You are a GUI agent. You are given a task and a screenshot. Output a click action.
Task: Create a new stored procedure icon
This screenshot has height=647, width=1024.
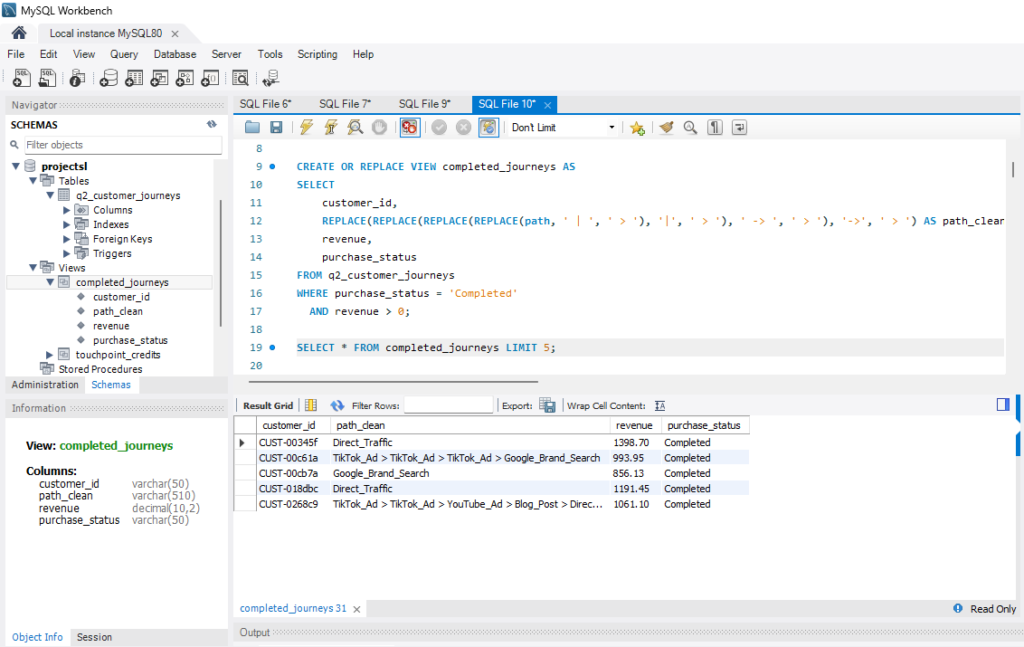click(185, 78)
